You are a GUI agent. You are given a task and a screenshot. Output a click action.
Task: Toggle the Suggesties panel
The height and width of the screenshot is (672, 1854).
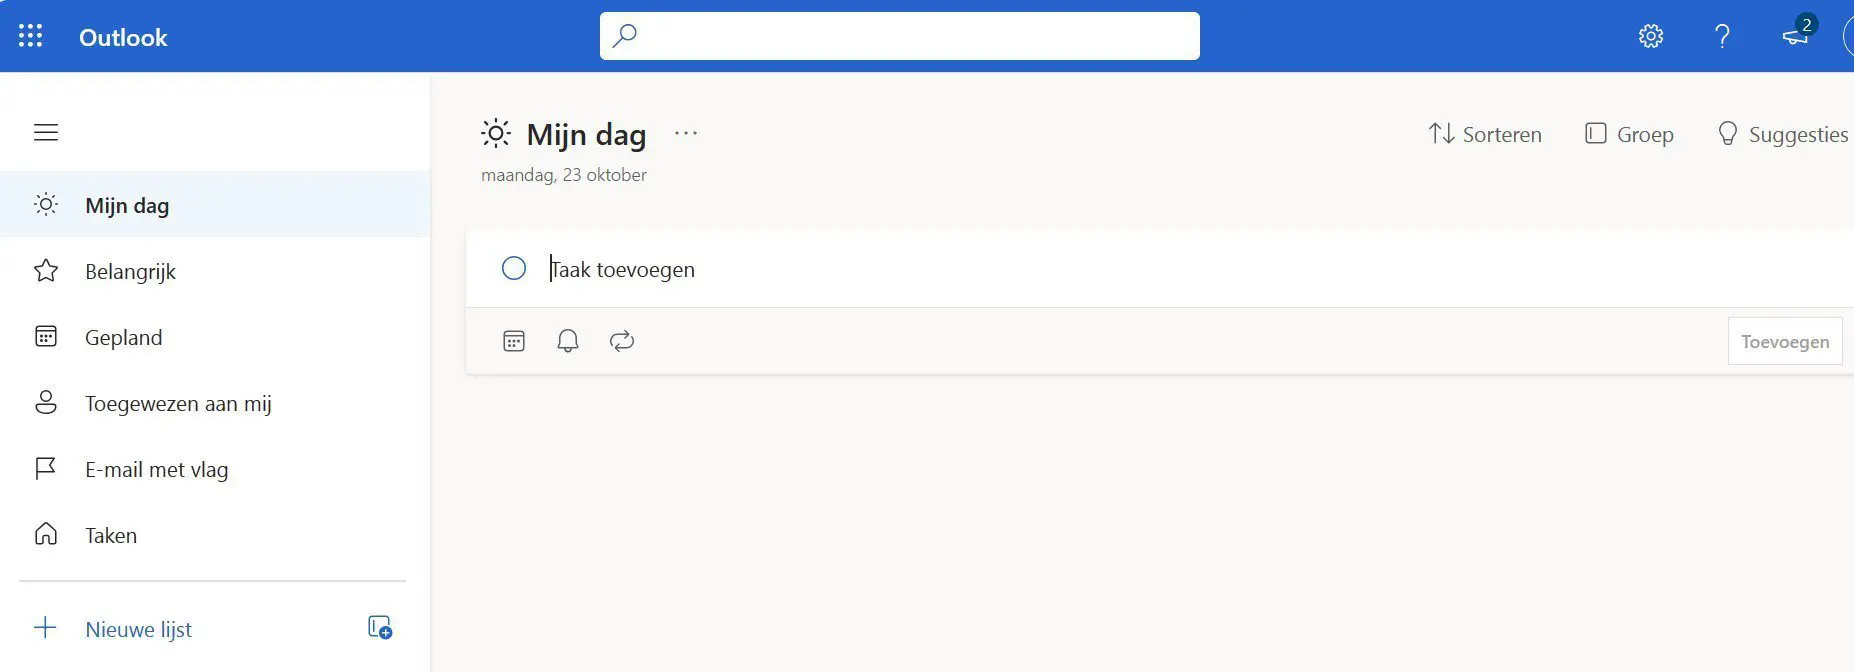point(1783,134)
